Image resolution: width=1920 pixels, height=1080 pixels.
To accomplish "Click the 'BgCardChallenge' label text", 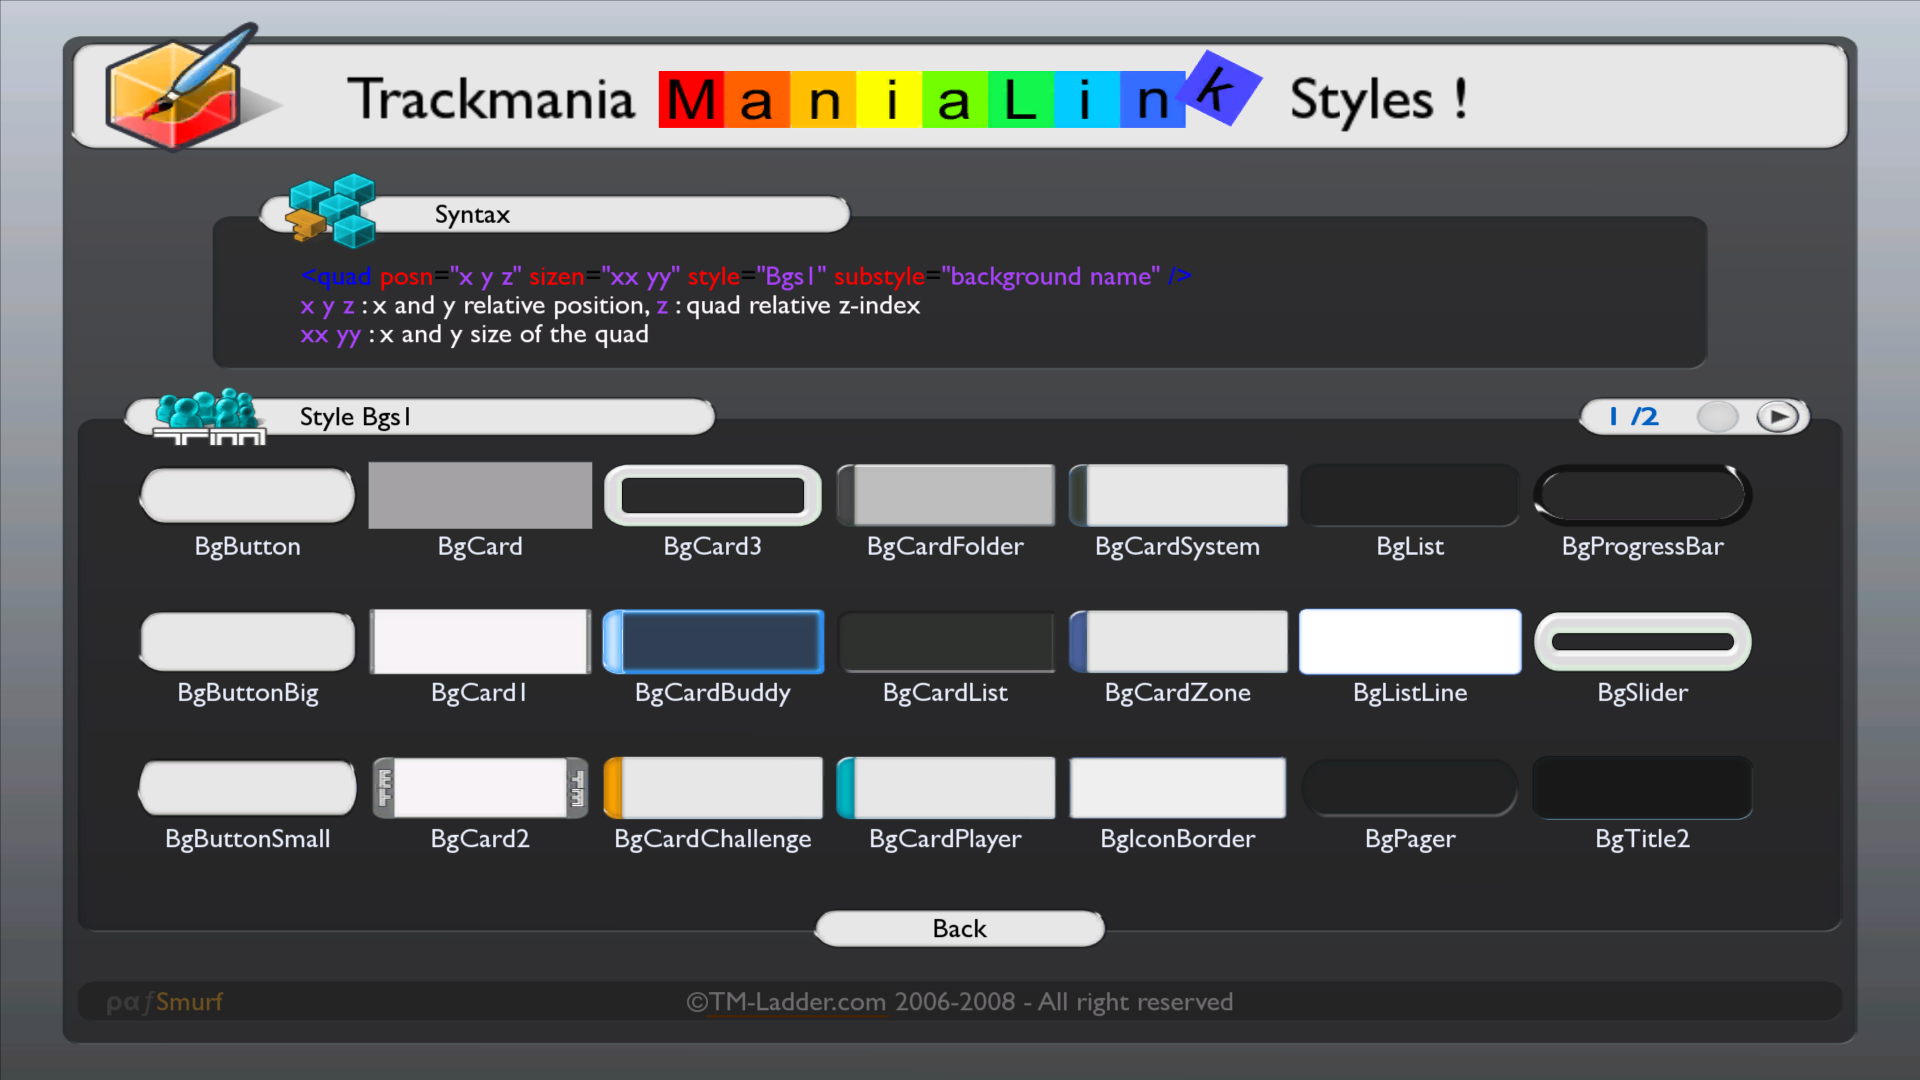I will point(713,839).
